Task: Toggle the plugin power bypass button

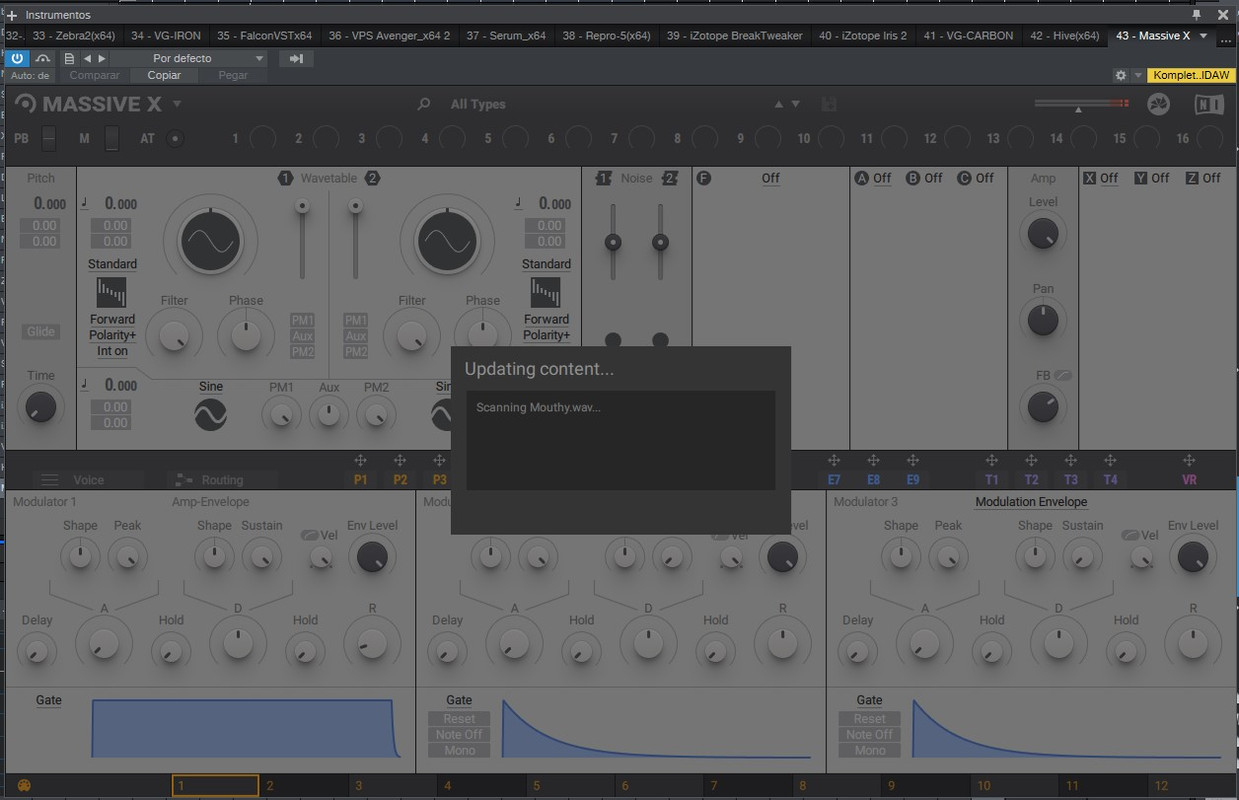Action: click(x=17, y=58)
